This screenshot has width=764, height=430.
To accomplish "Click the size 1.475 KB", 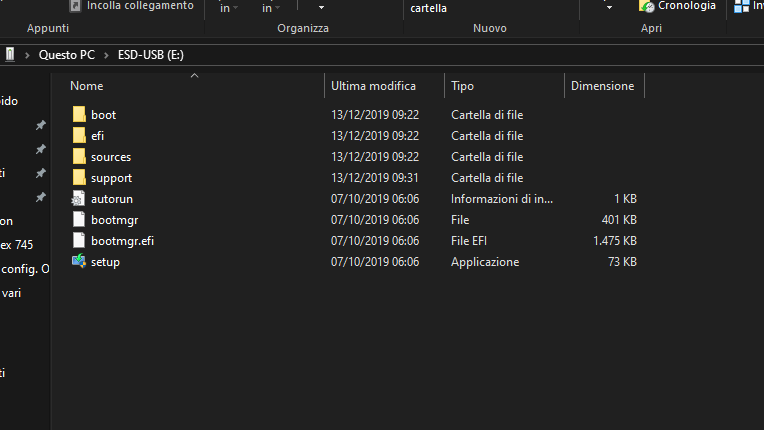I will (614, 241).
